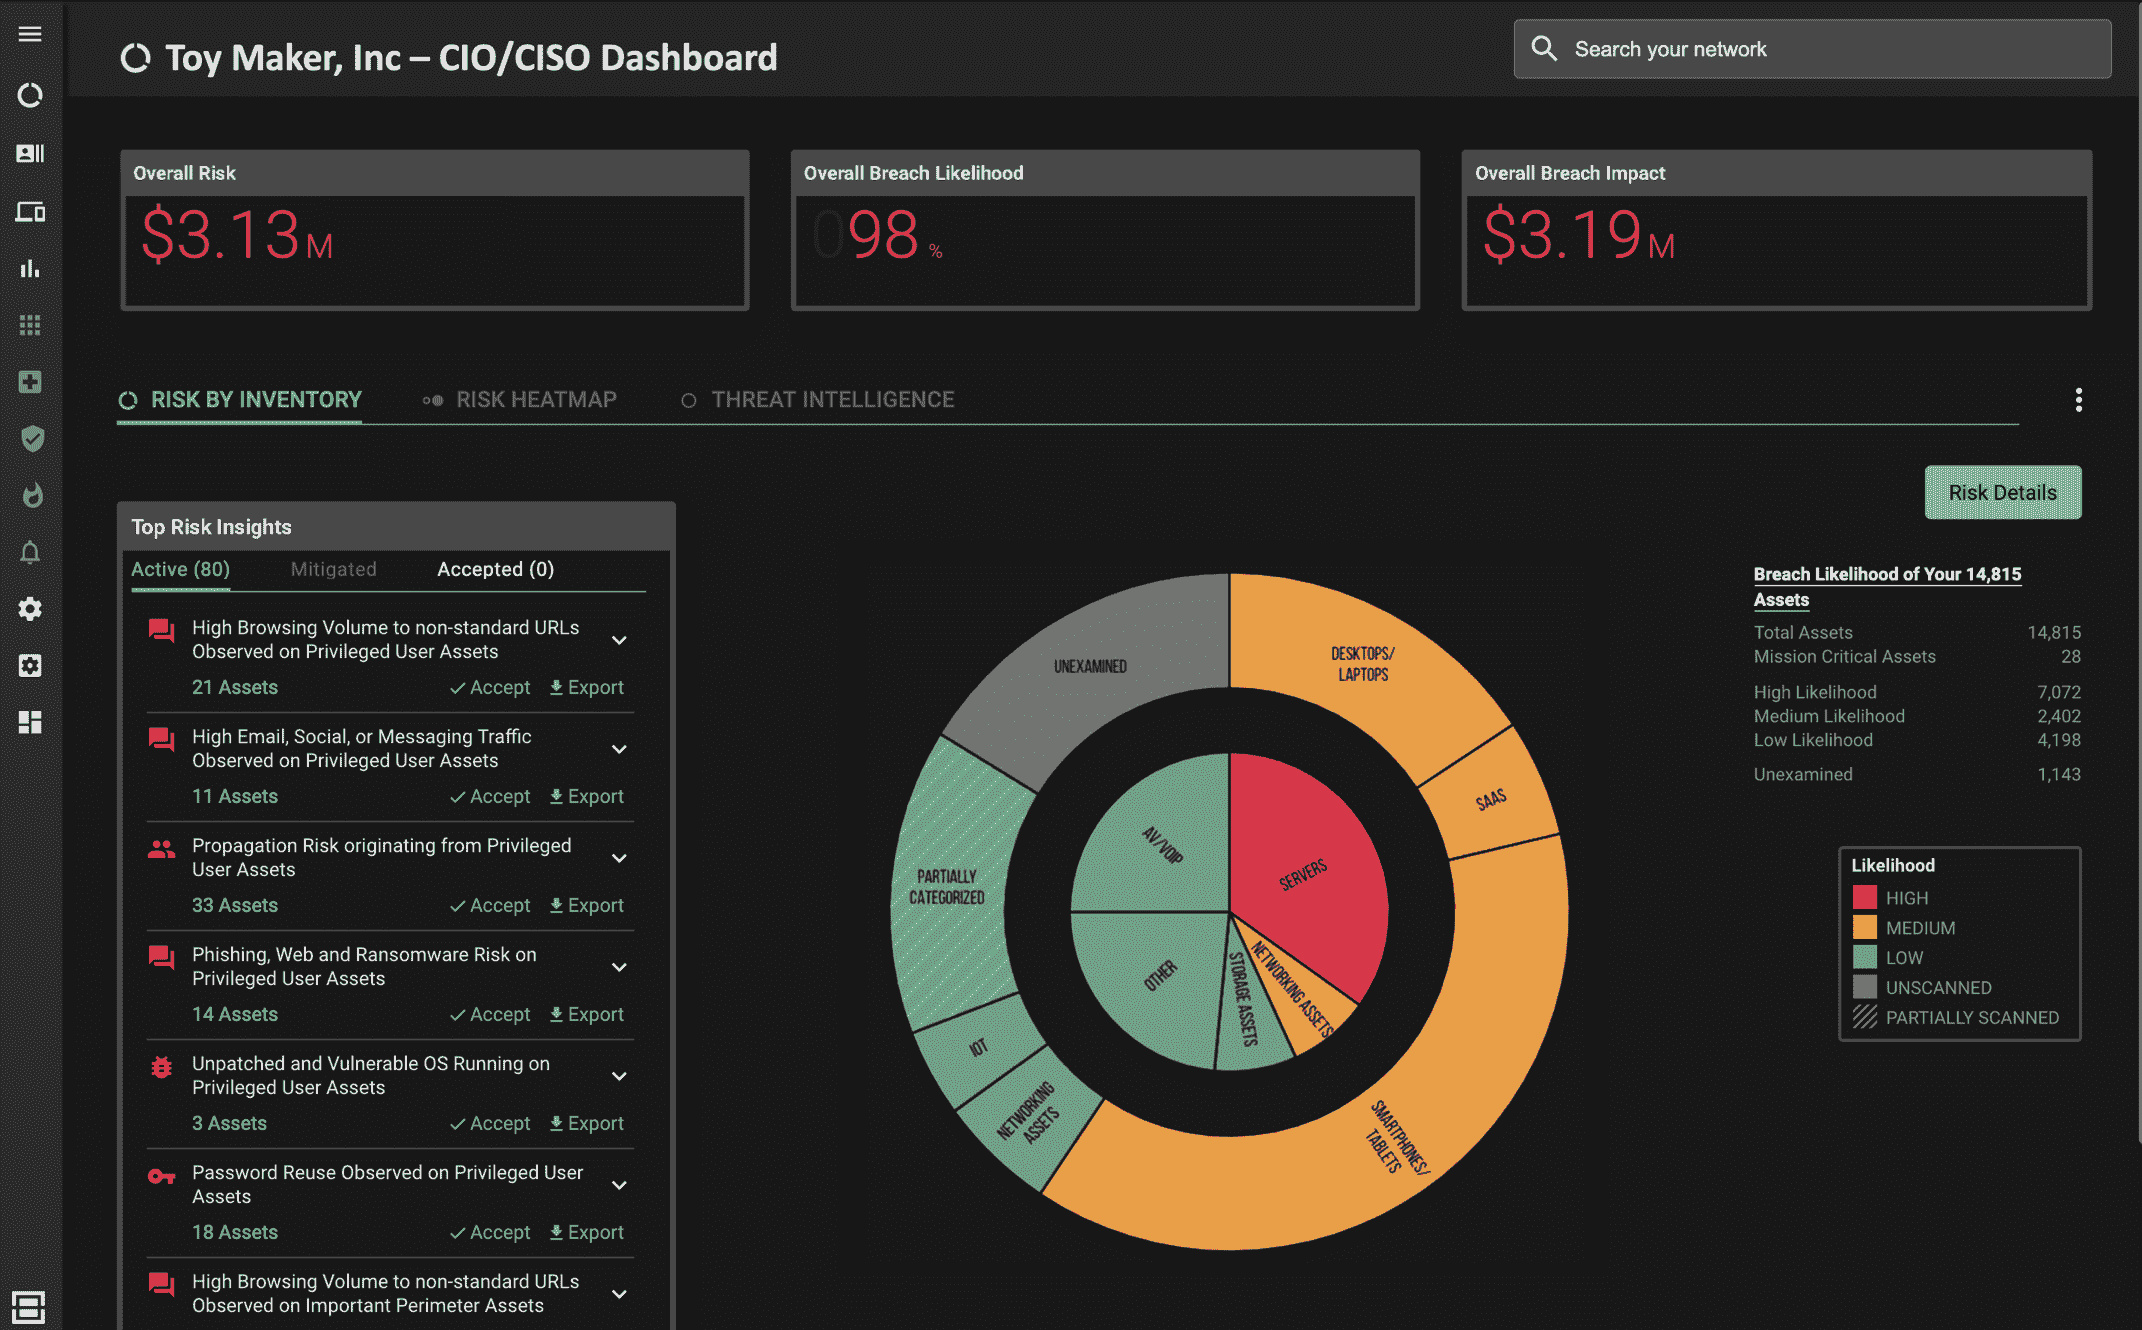This screenshot has height=1330, width=2142.
Task: Switch to the Mitigated insights tab
Action: click(x=333, y=569)
